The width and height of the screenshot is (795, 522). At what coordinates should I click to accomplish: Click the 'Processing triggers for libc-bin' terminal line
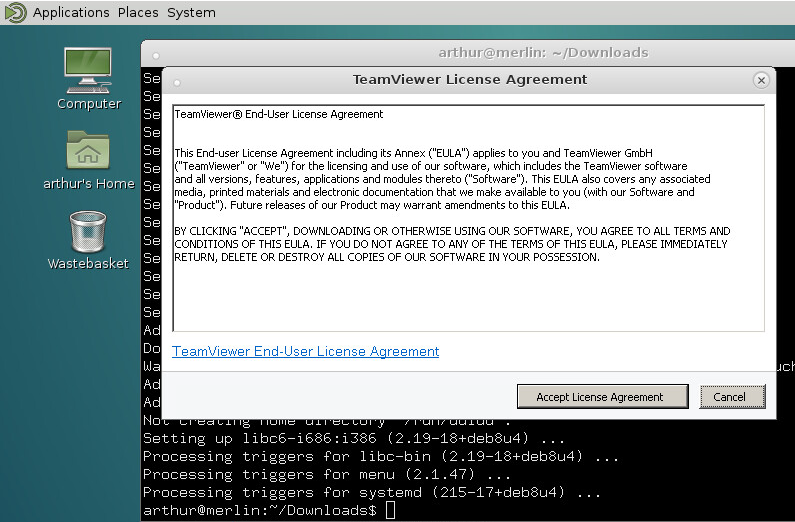381,456
